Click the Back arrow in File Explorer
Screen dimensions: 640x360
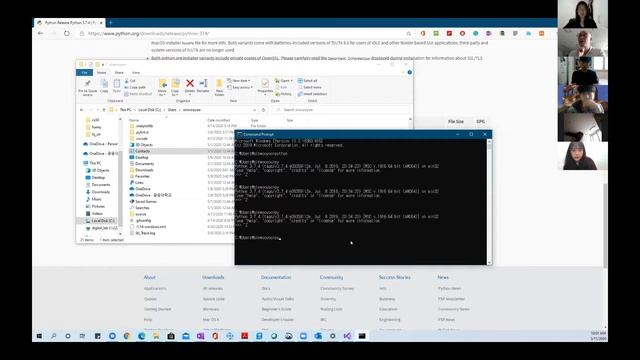pos(82,110)
